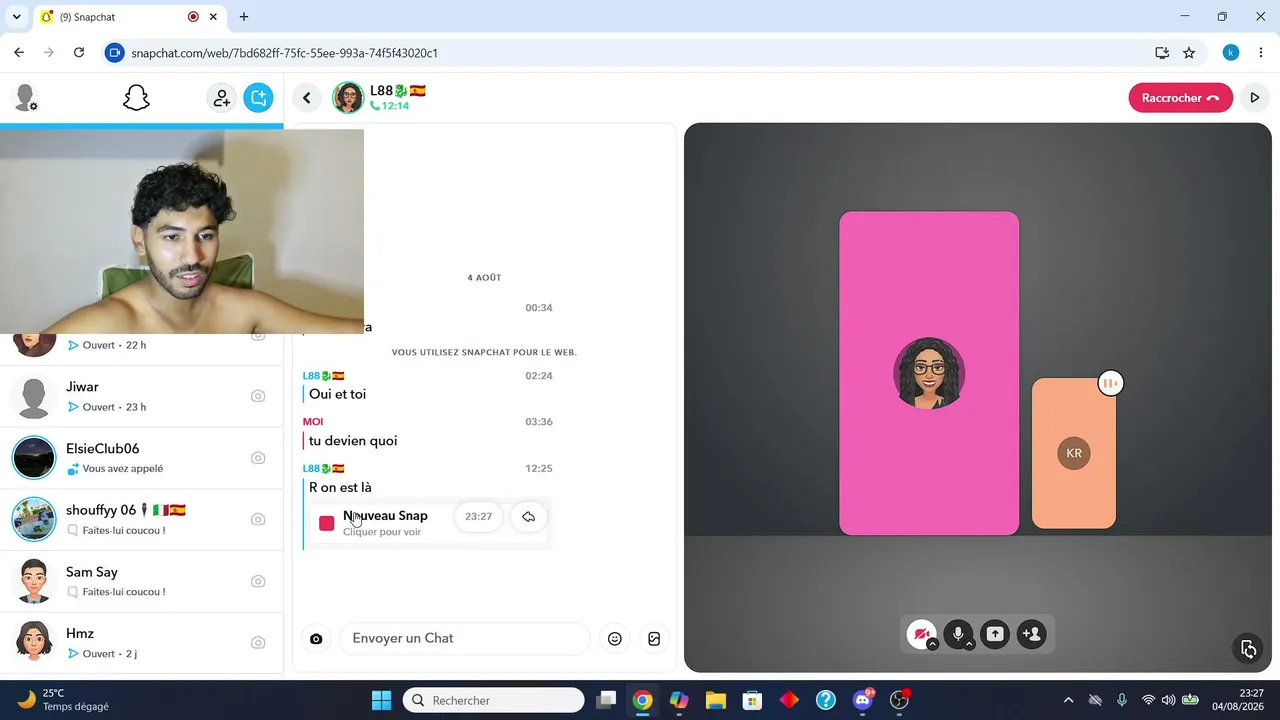Click the 'Oui et toi' message

click(337, 394)
